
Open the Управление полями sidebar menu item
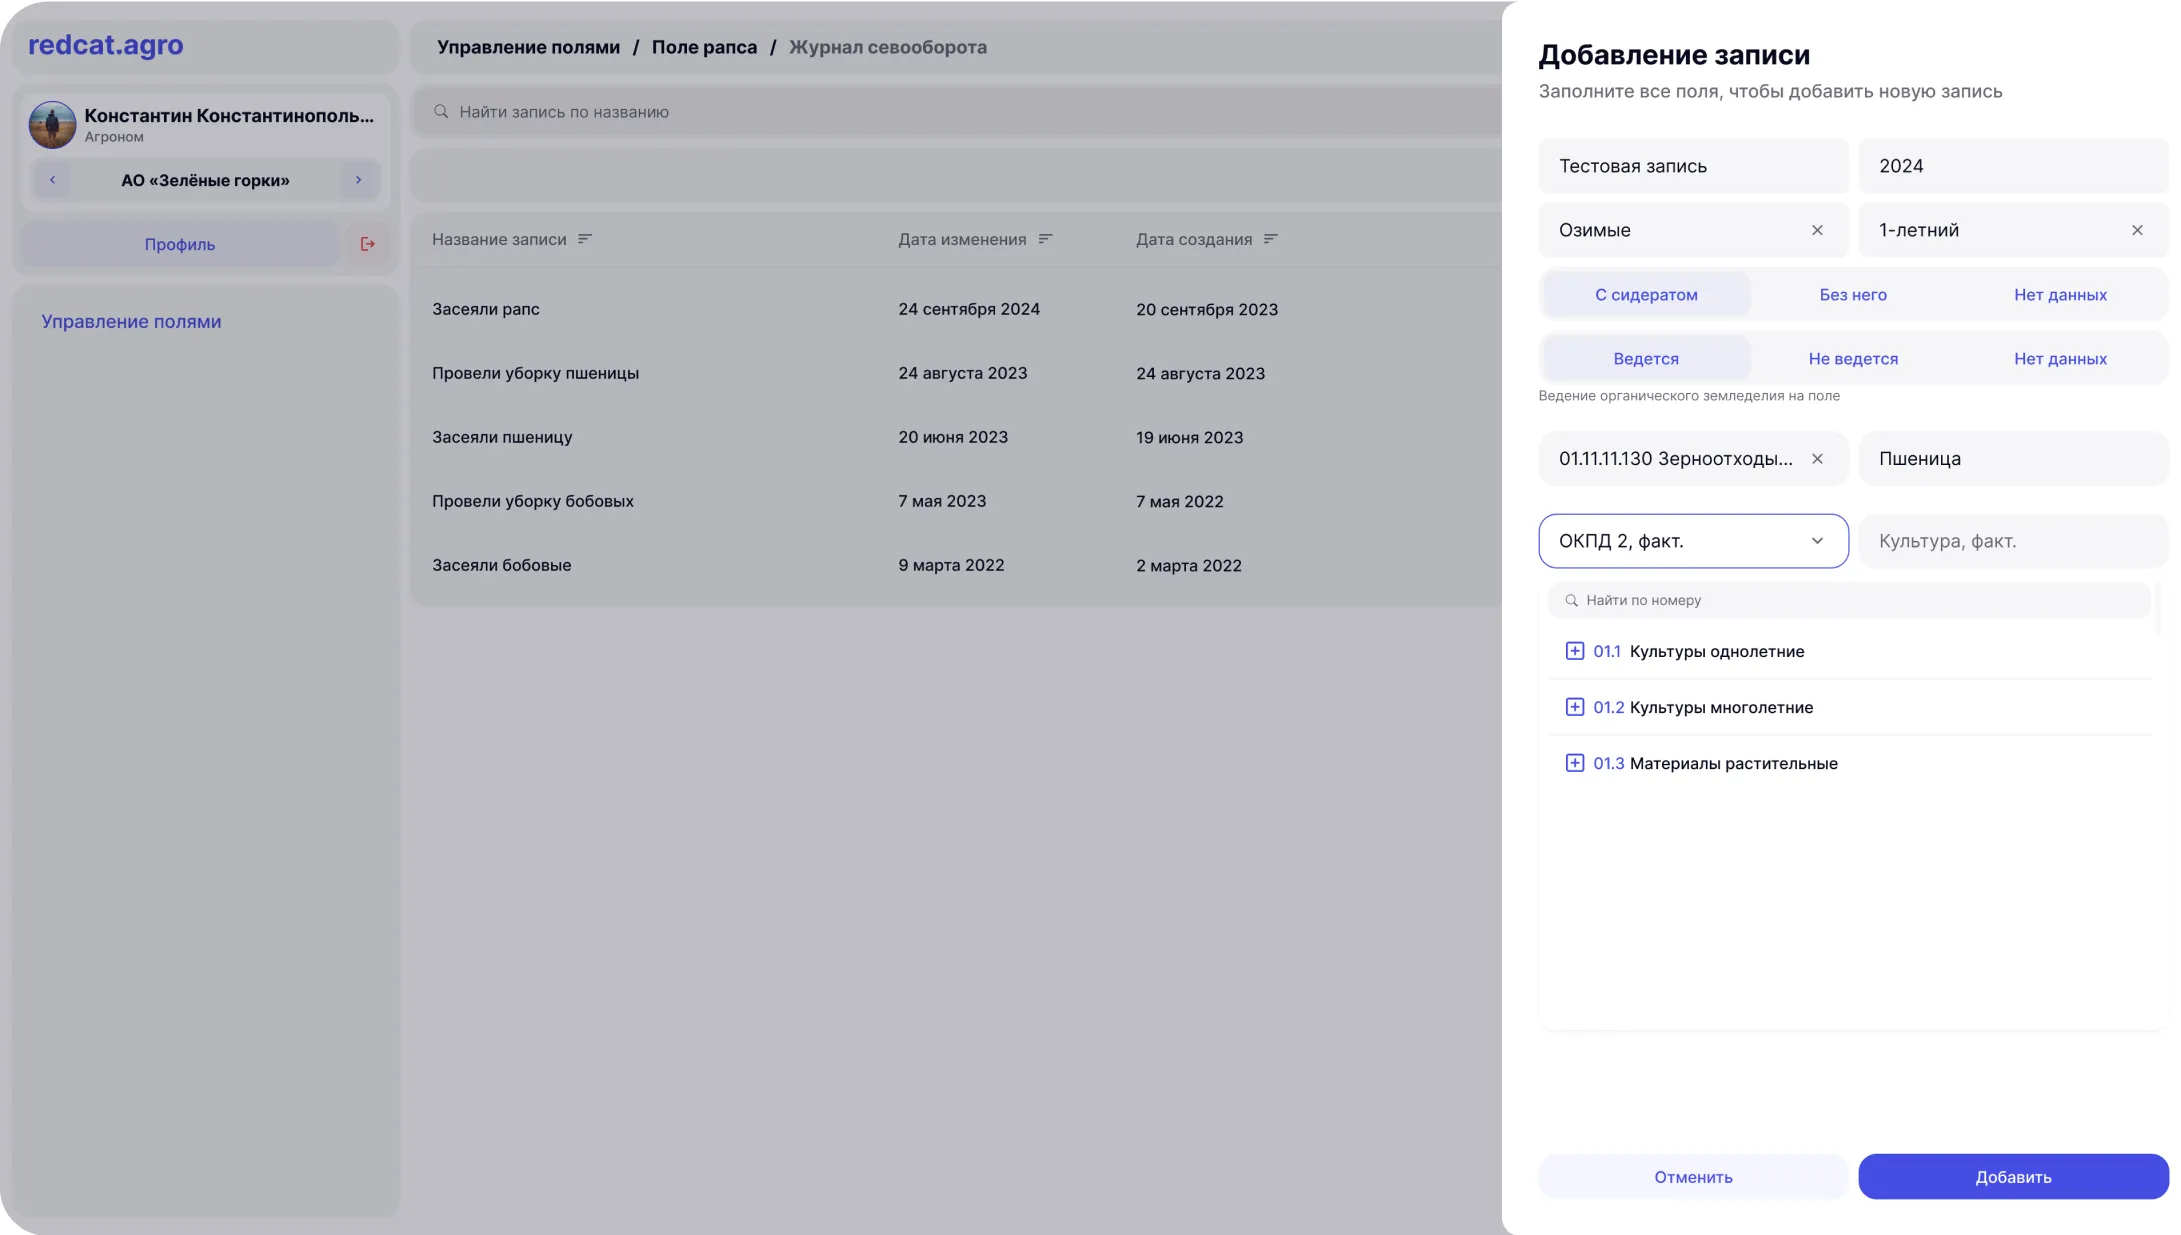click(131, 322)
